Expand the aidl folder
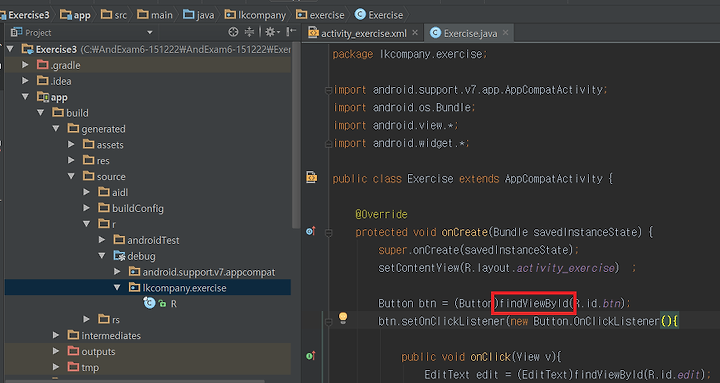 pyautogui.click(x=86, y=192)
